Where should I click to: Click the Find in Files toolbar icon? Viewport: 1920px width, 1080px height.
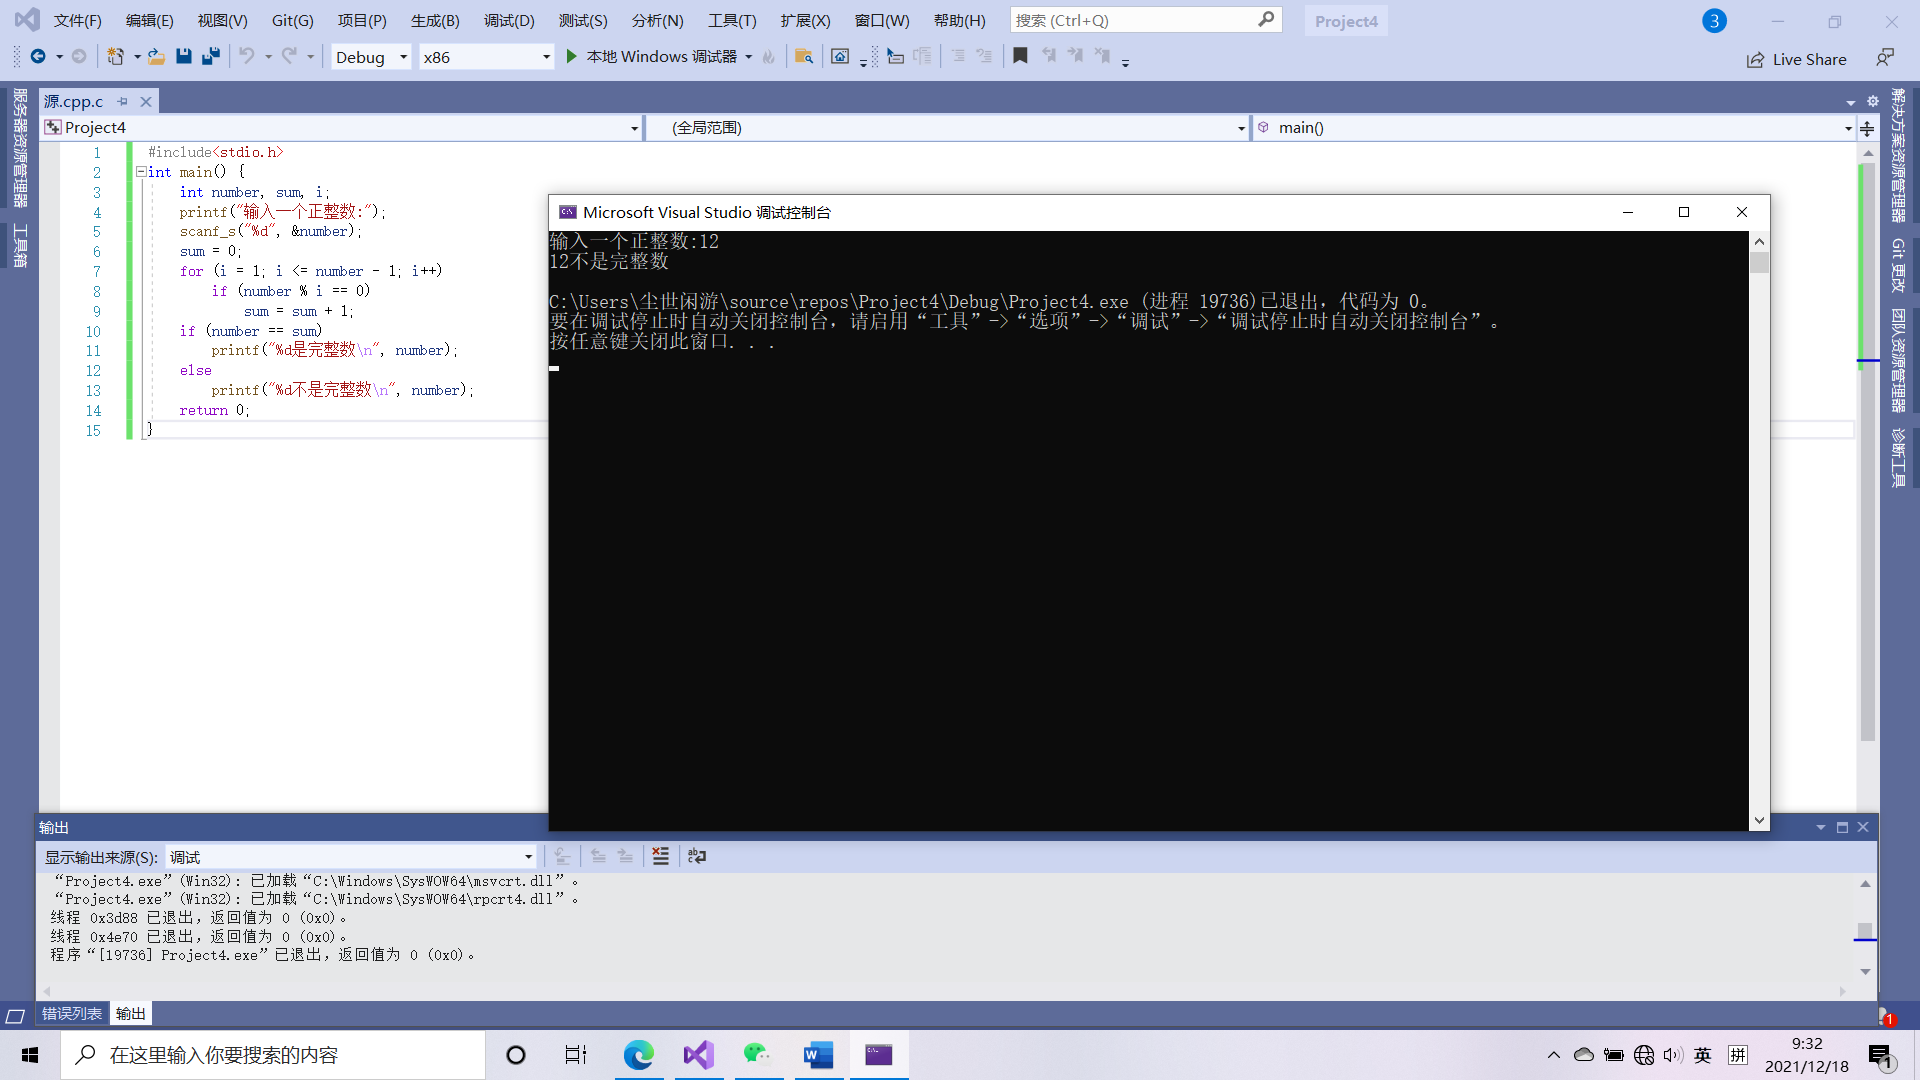[x=803, y=57]
